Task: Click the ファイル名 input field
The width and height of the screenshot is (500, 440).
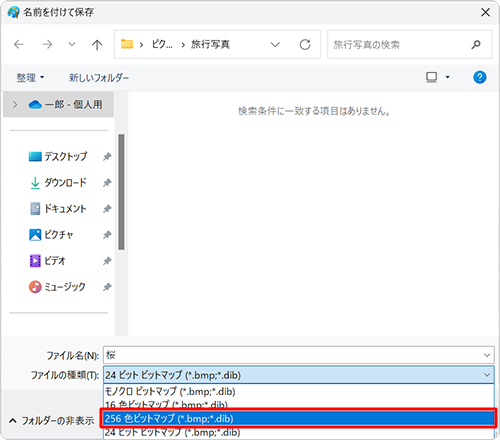Action: click(x=294, y=355)
